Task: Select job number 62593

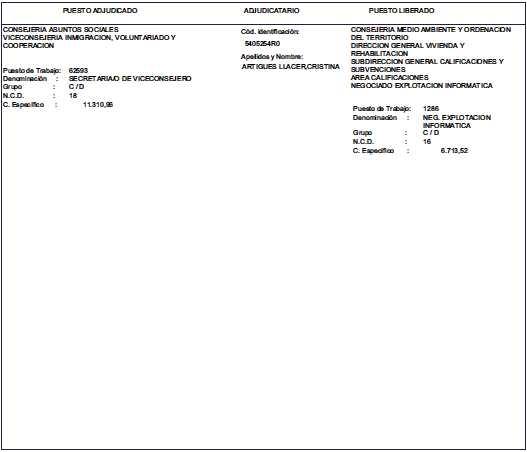Action: (x=78, y=71)
